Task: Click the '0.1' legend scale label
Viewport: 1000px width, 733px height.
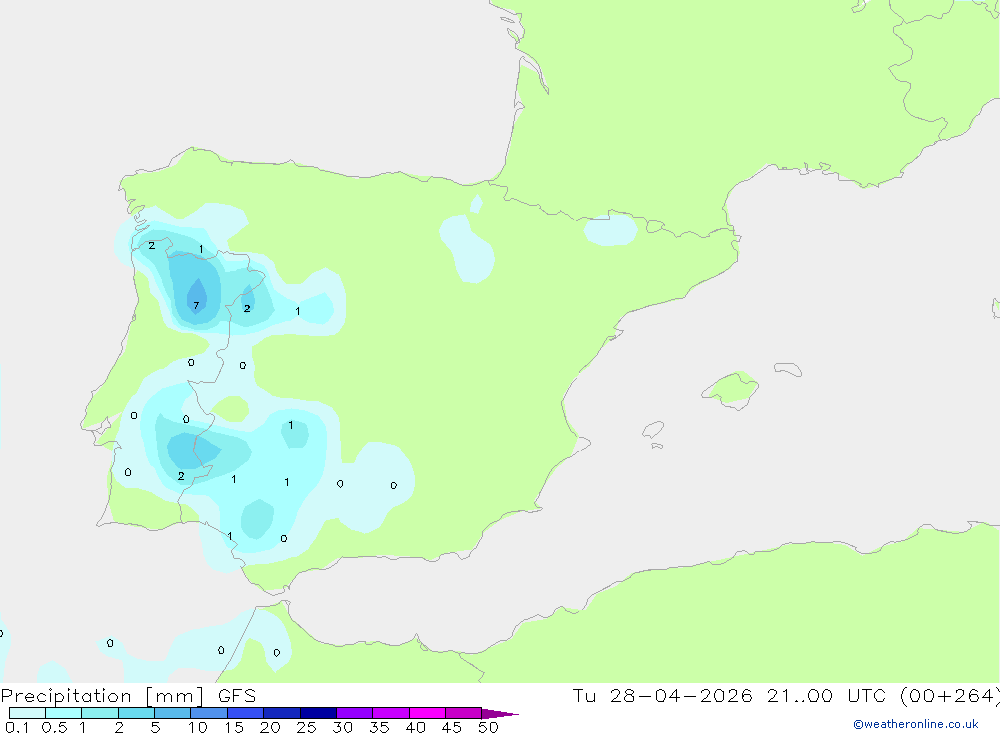Action: tap(17, 727)
